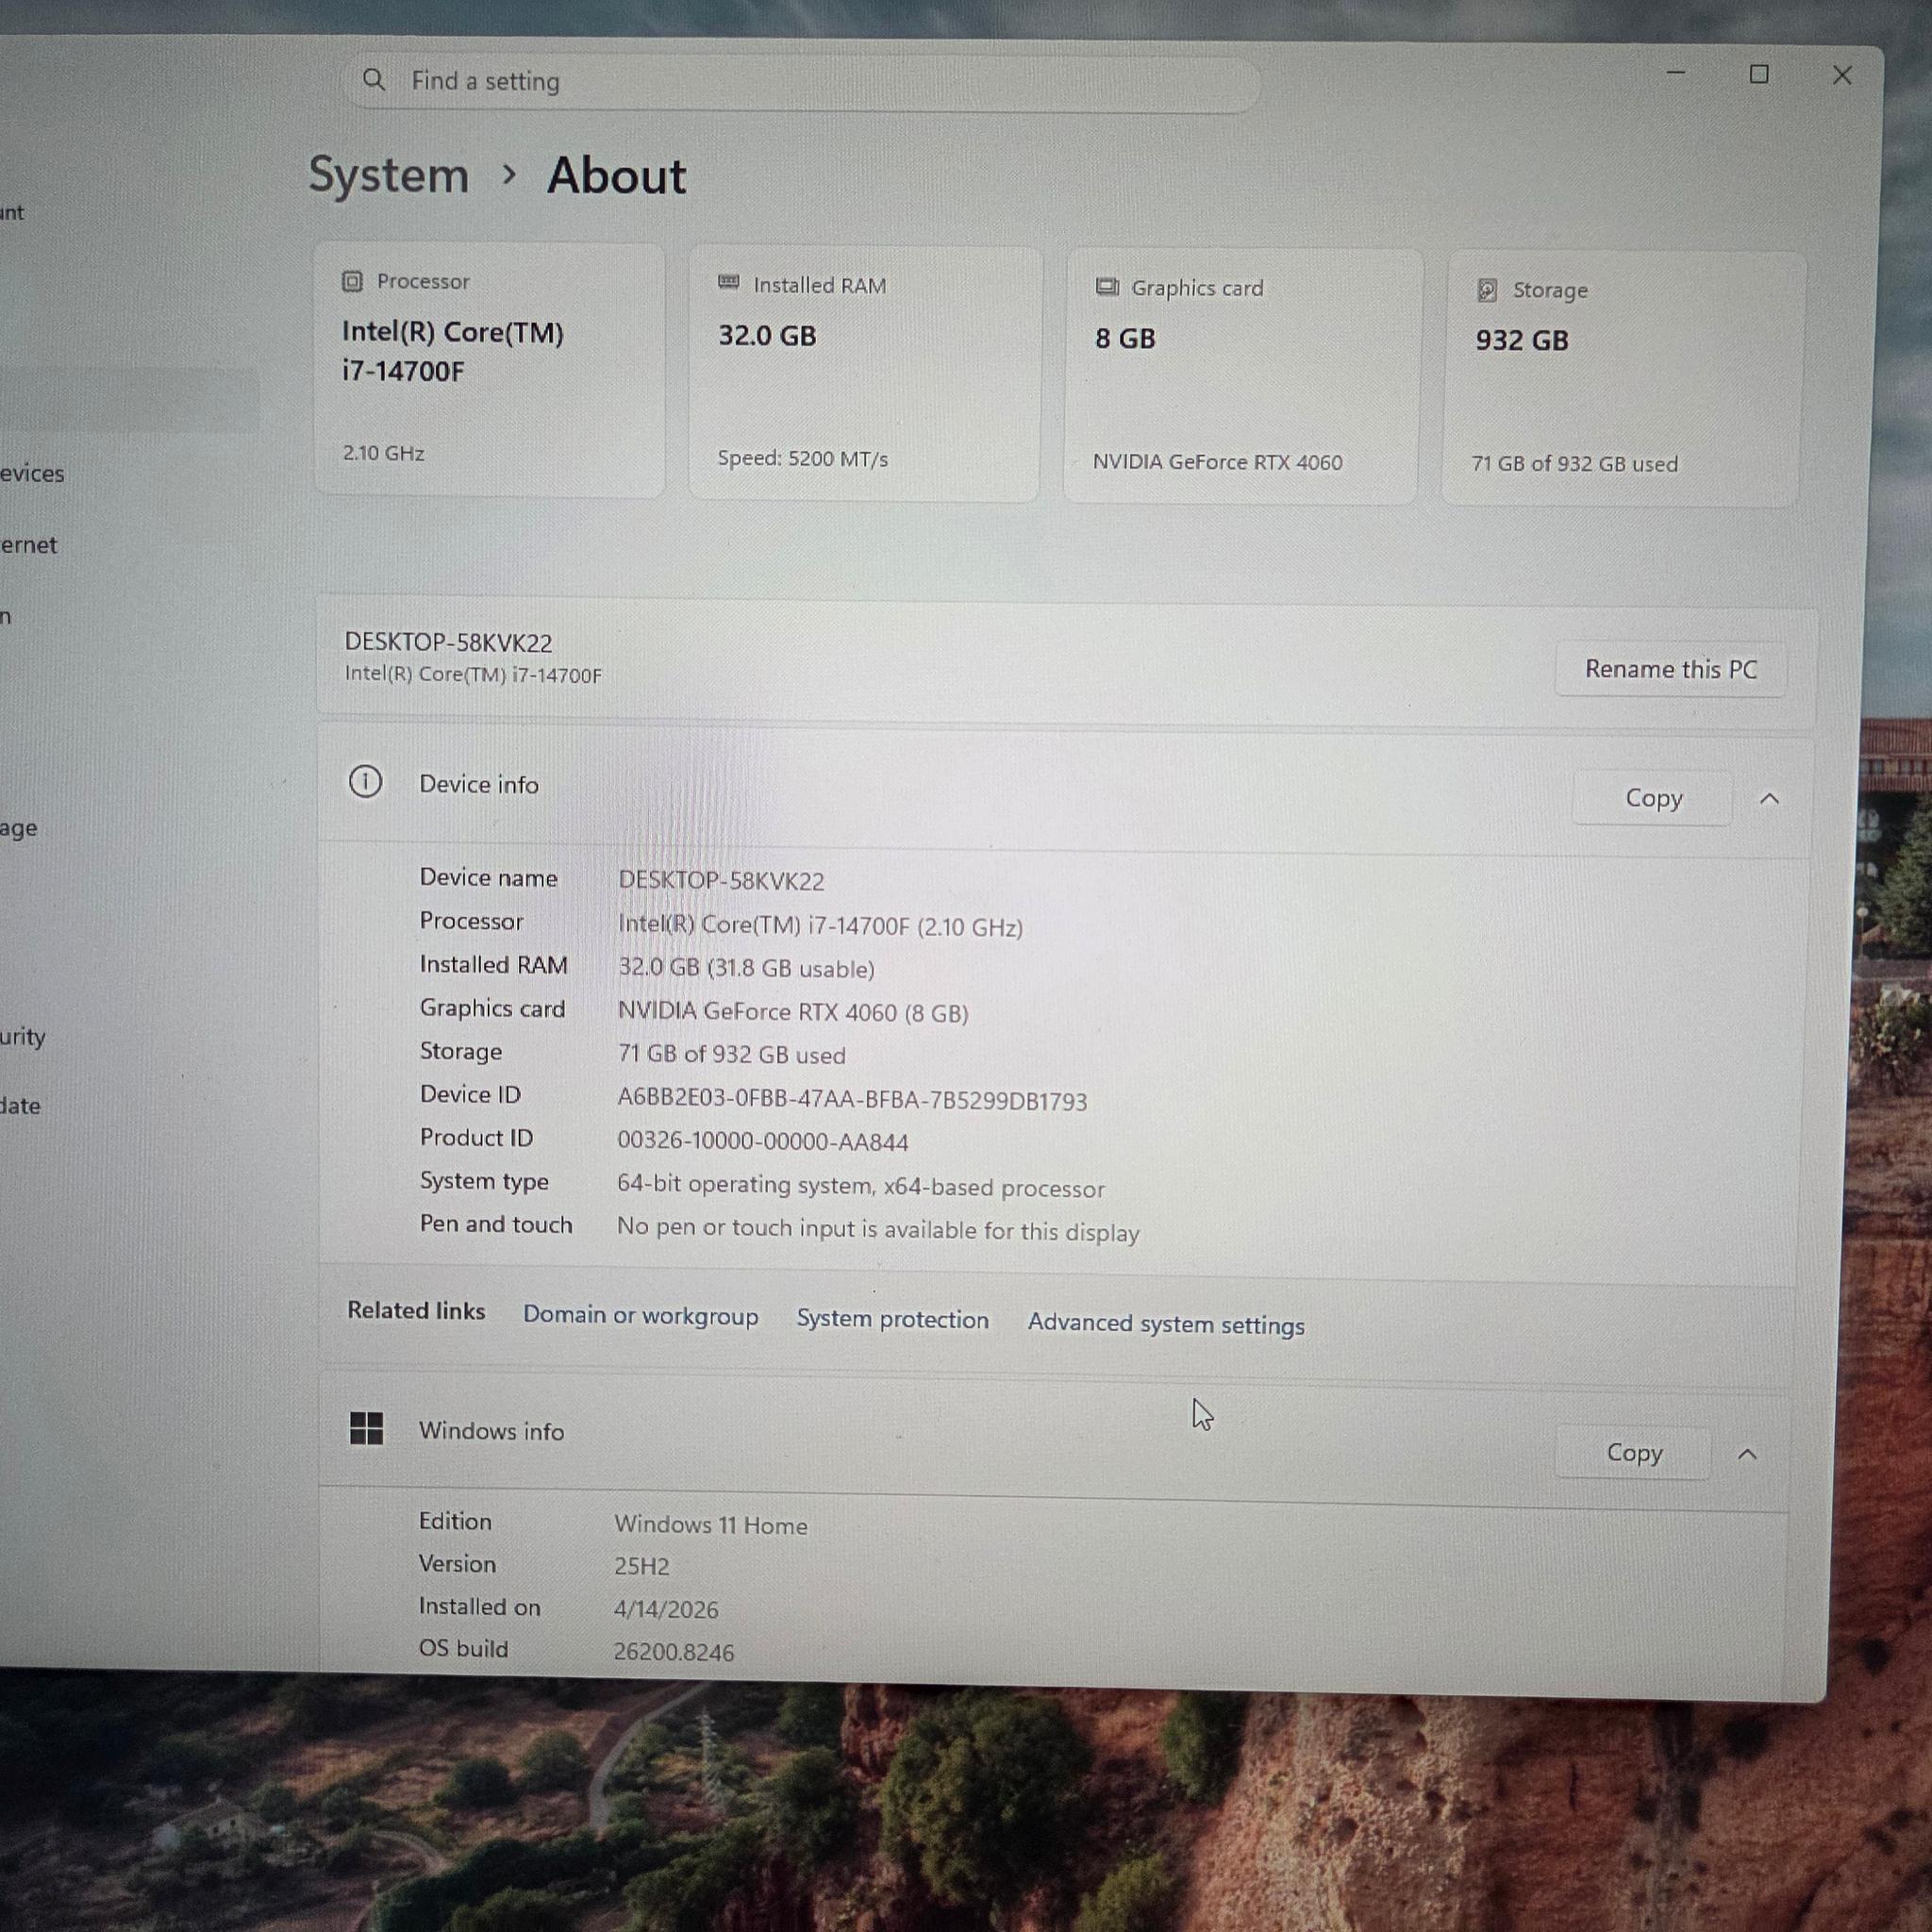Copy the Windows info details

point(1634,1453)
